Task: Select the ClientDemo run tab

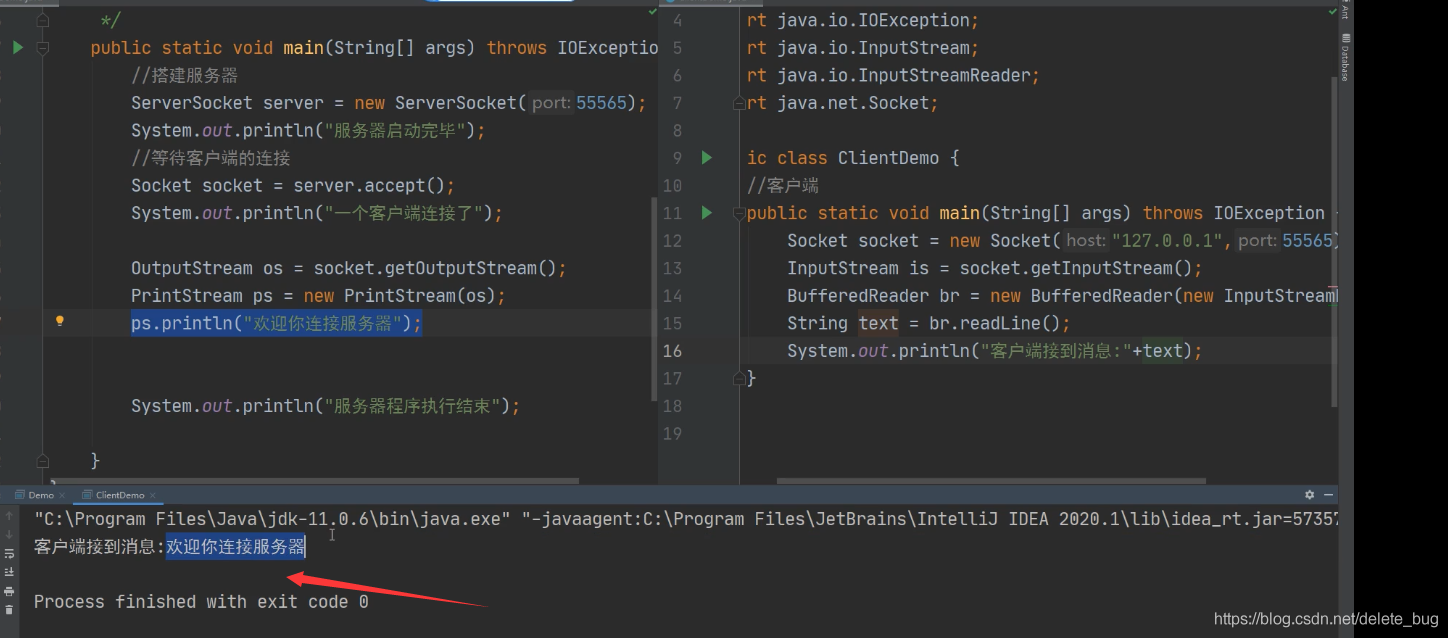Action: [113, 495]
